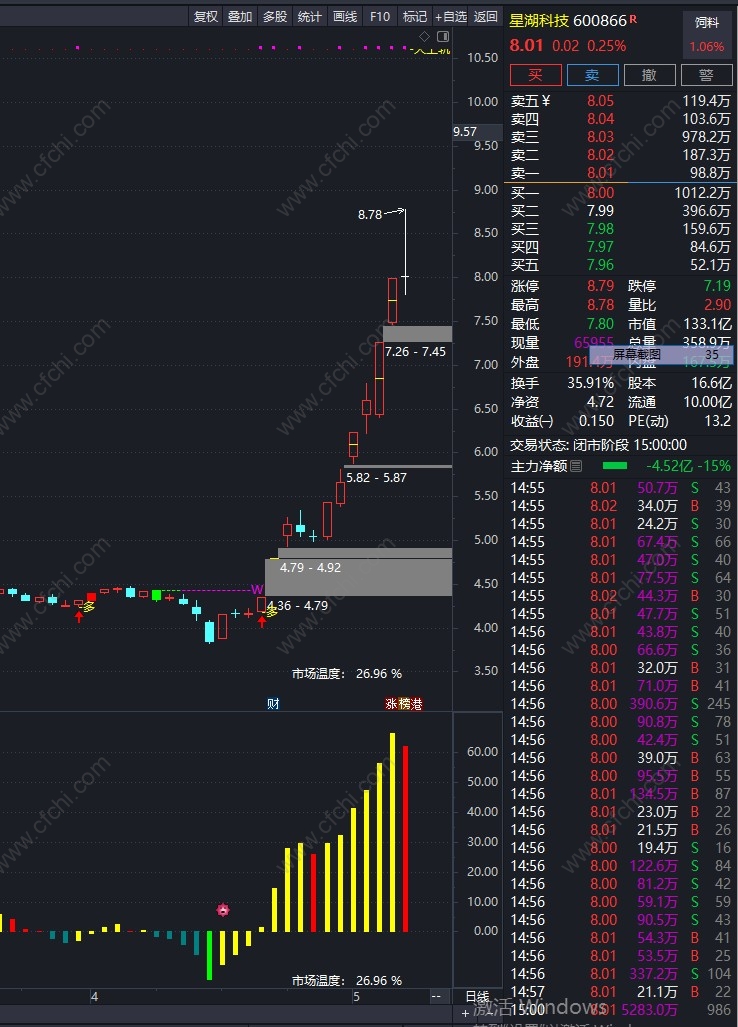Open the 叠加 overlay option
The image size is (738, 1027).
tap(240, 16)
